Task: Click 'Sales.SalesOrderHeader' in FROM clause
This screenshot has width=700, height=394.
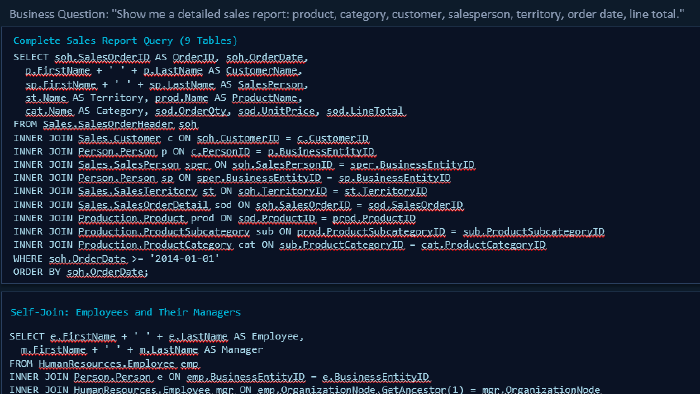Action: pos(108,124)
